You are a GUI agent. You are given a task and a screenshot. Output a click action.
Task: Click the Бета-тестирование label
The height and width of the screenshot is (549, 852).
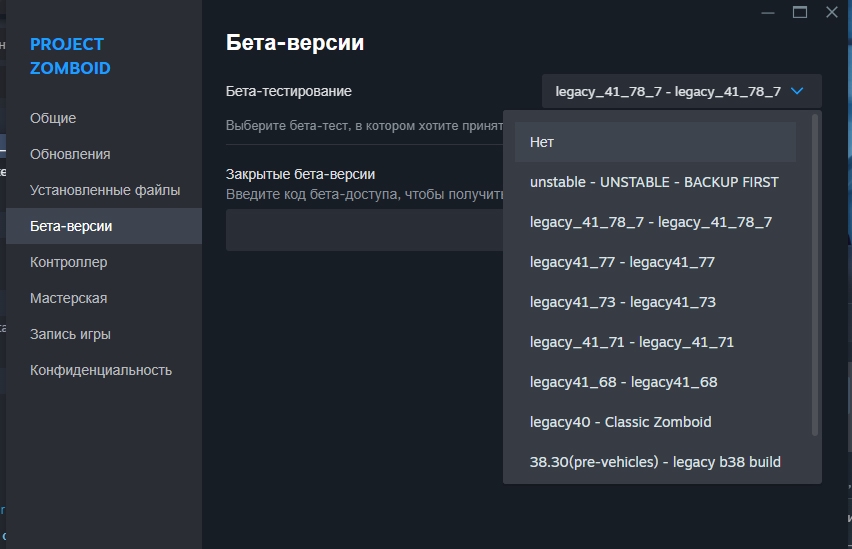[x=289, y=91]
